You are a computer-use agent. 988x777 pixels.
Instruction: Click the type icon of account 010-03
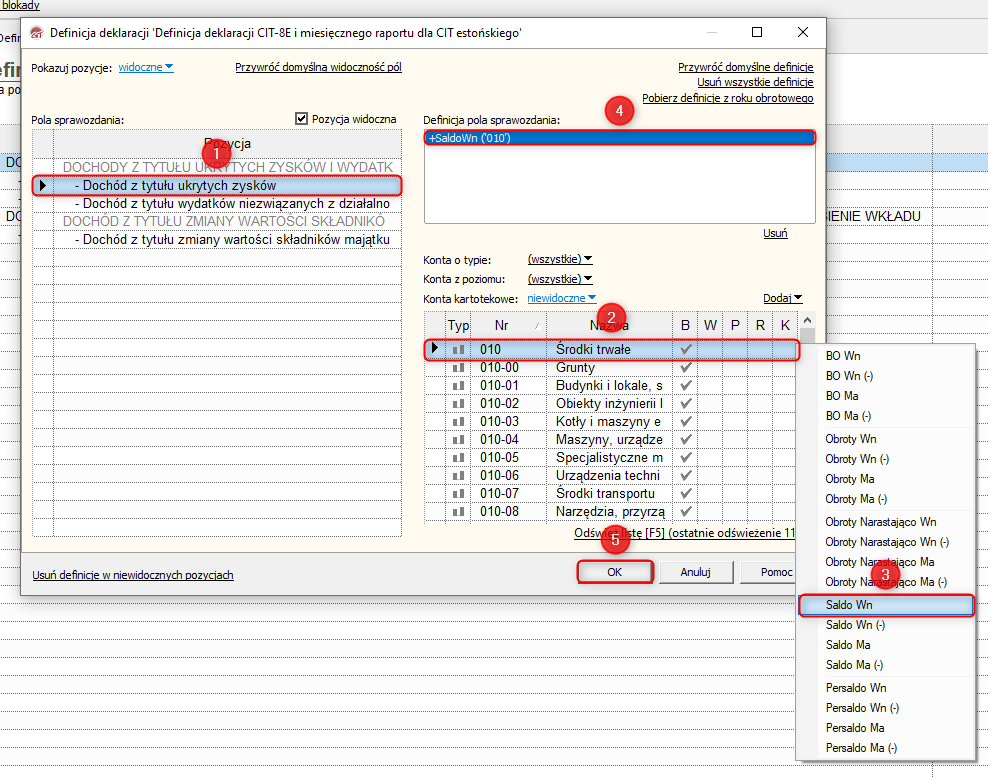click(459, 422)
